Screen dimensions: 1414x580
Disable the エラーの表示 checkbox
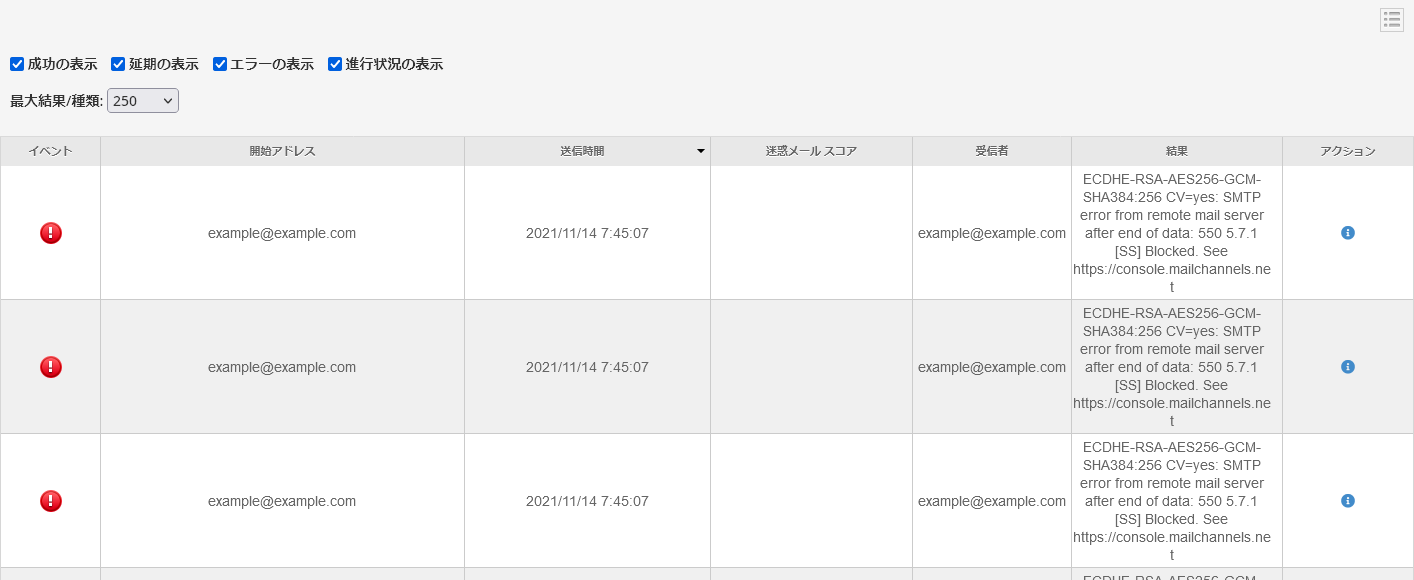tap(220, 64)
